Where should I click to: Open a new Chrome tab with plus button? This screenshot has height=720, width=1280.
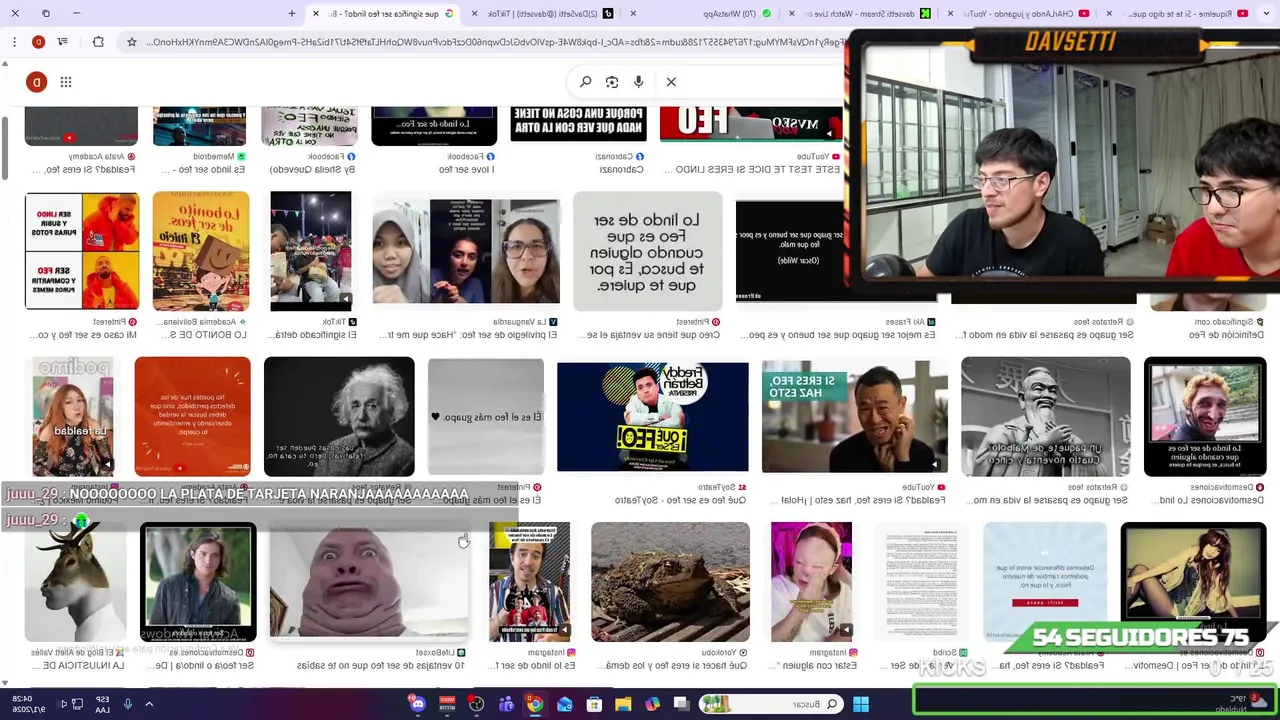tap(292, 13)
